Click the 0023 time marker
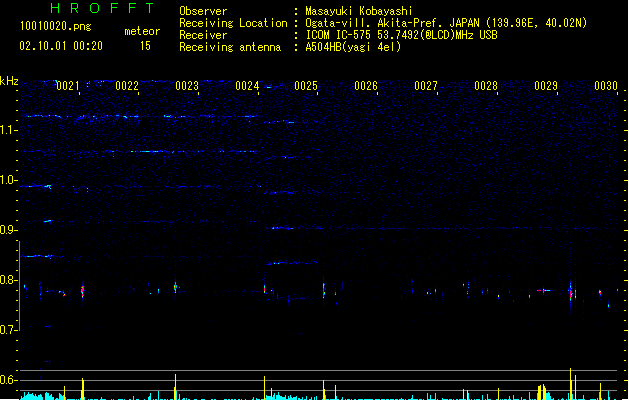The height and width of the screenshot is (400, 629). point(187,86)
